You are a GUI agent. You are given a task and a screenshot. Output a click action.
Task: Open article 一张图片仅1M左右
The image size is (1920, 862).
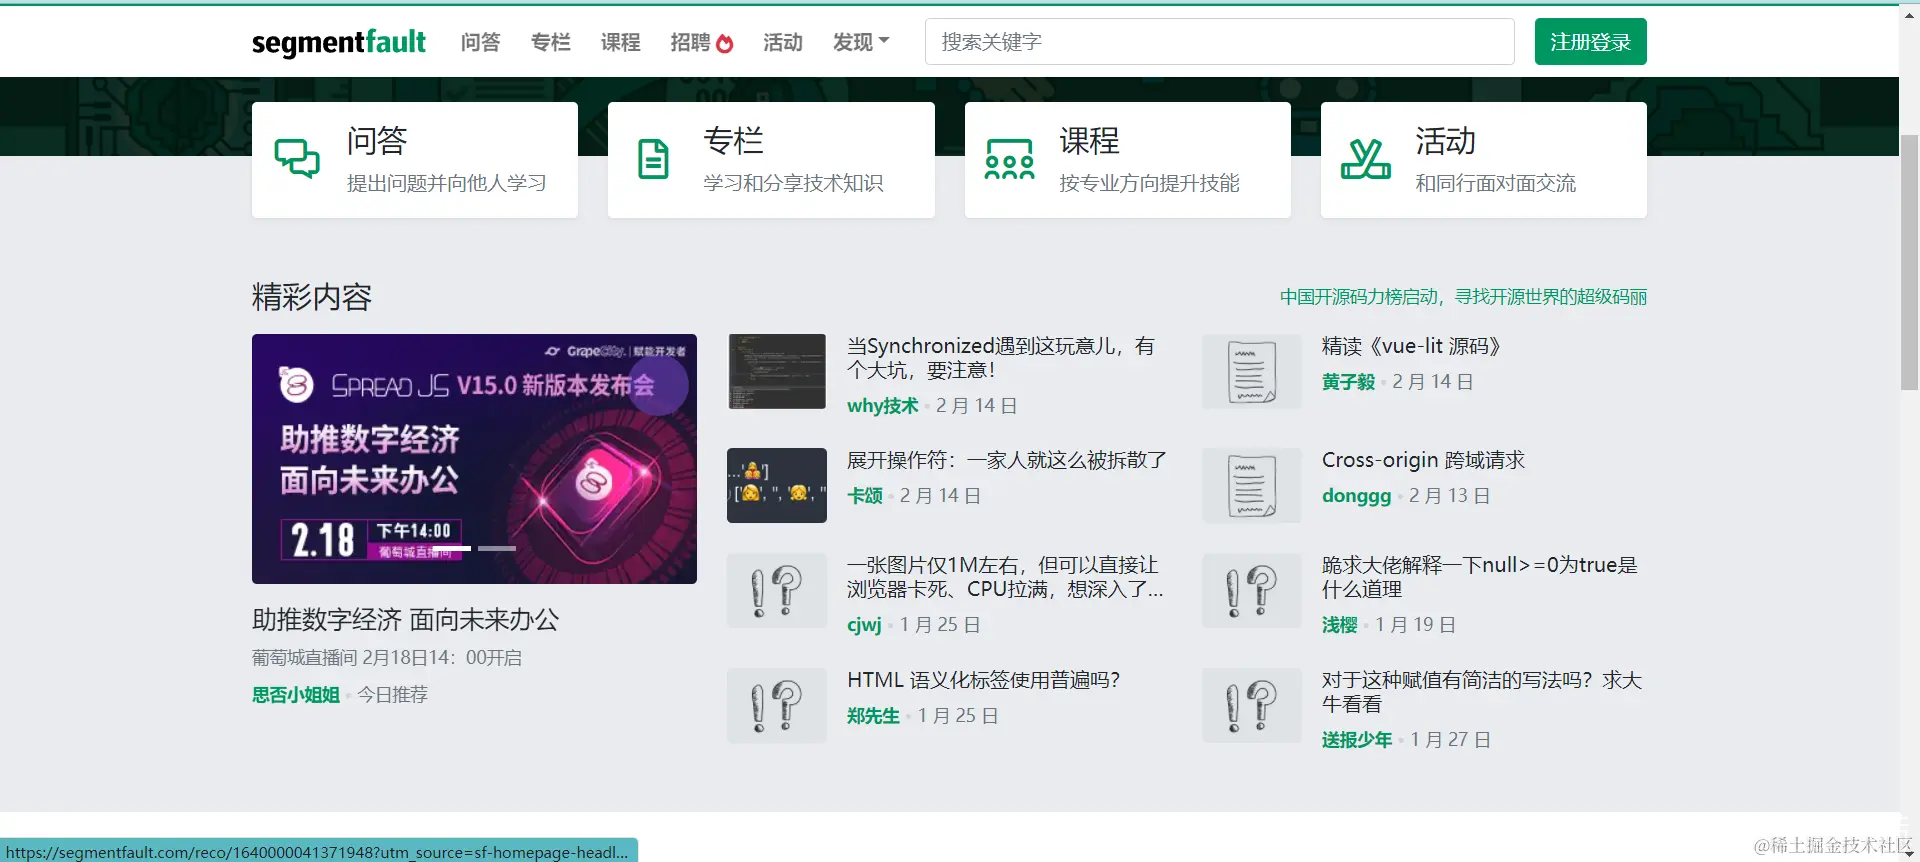pyautogui.click(x=1005, y=577)
